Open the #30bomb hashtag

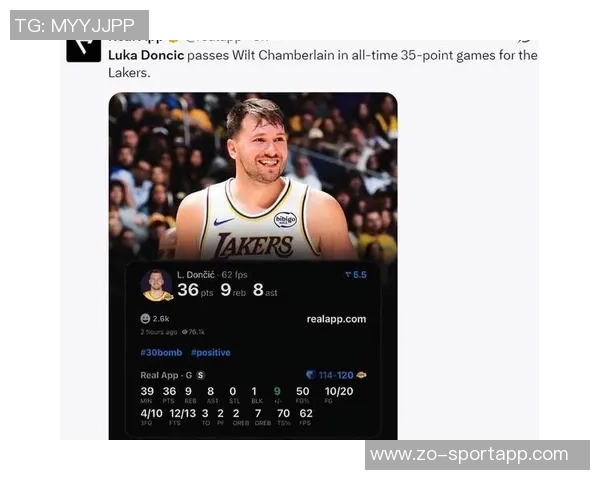161,353
